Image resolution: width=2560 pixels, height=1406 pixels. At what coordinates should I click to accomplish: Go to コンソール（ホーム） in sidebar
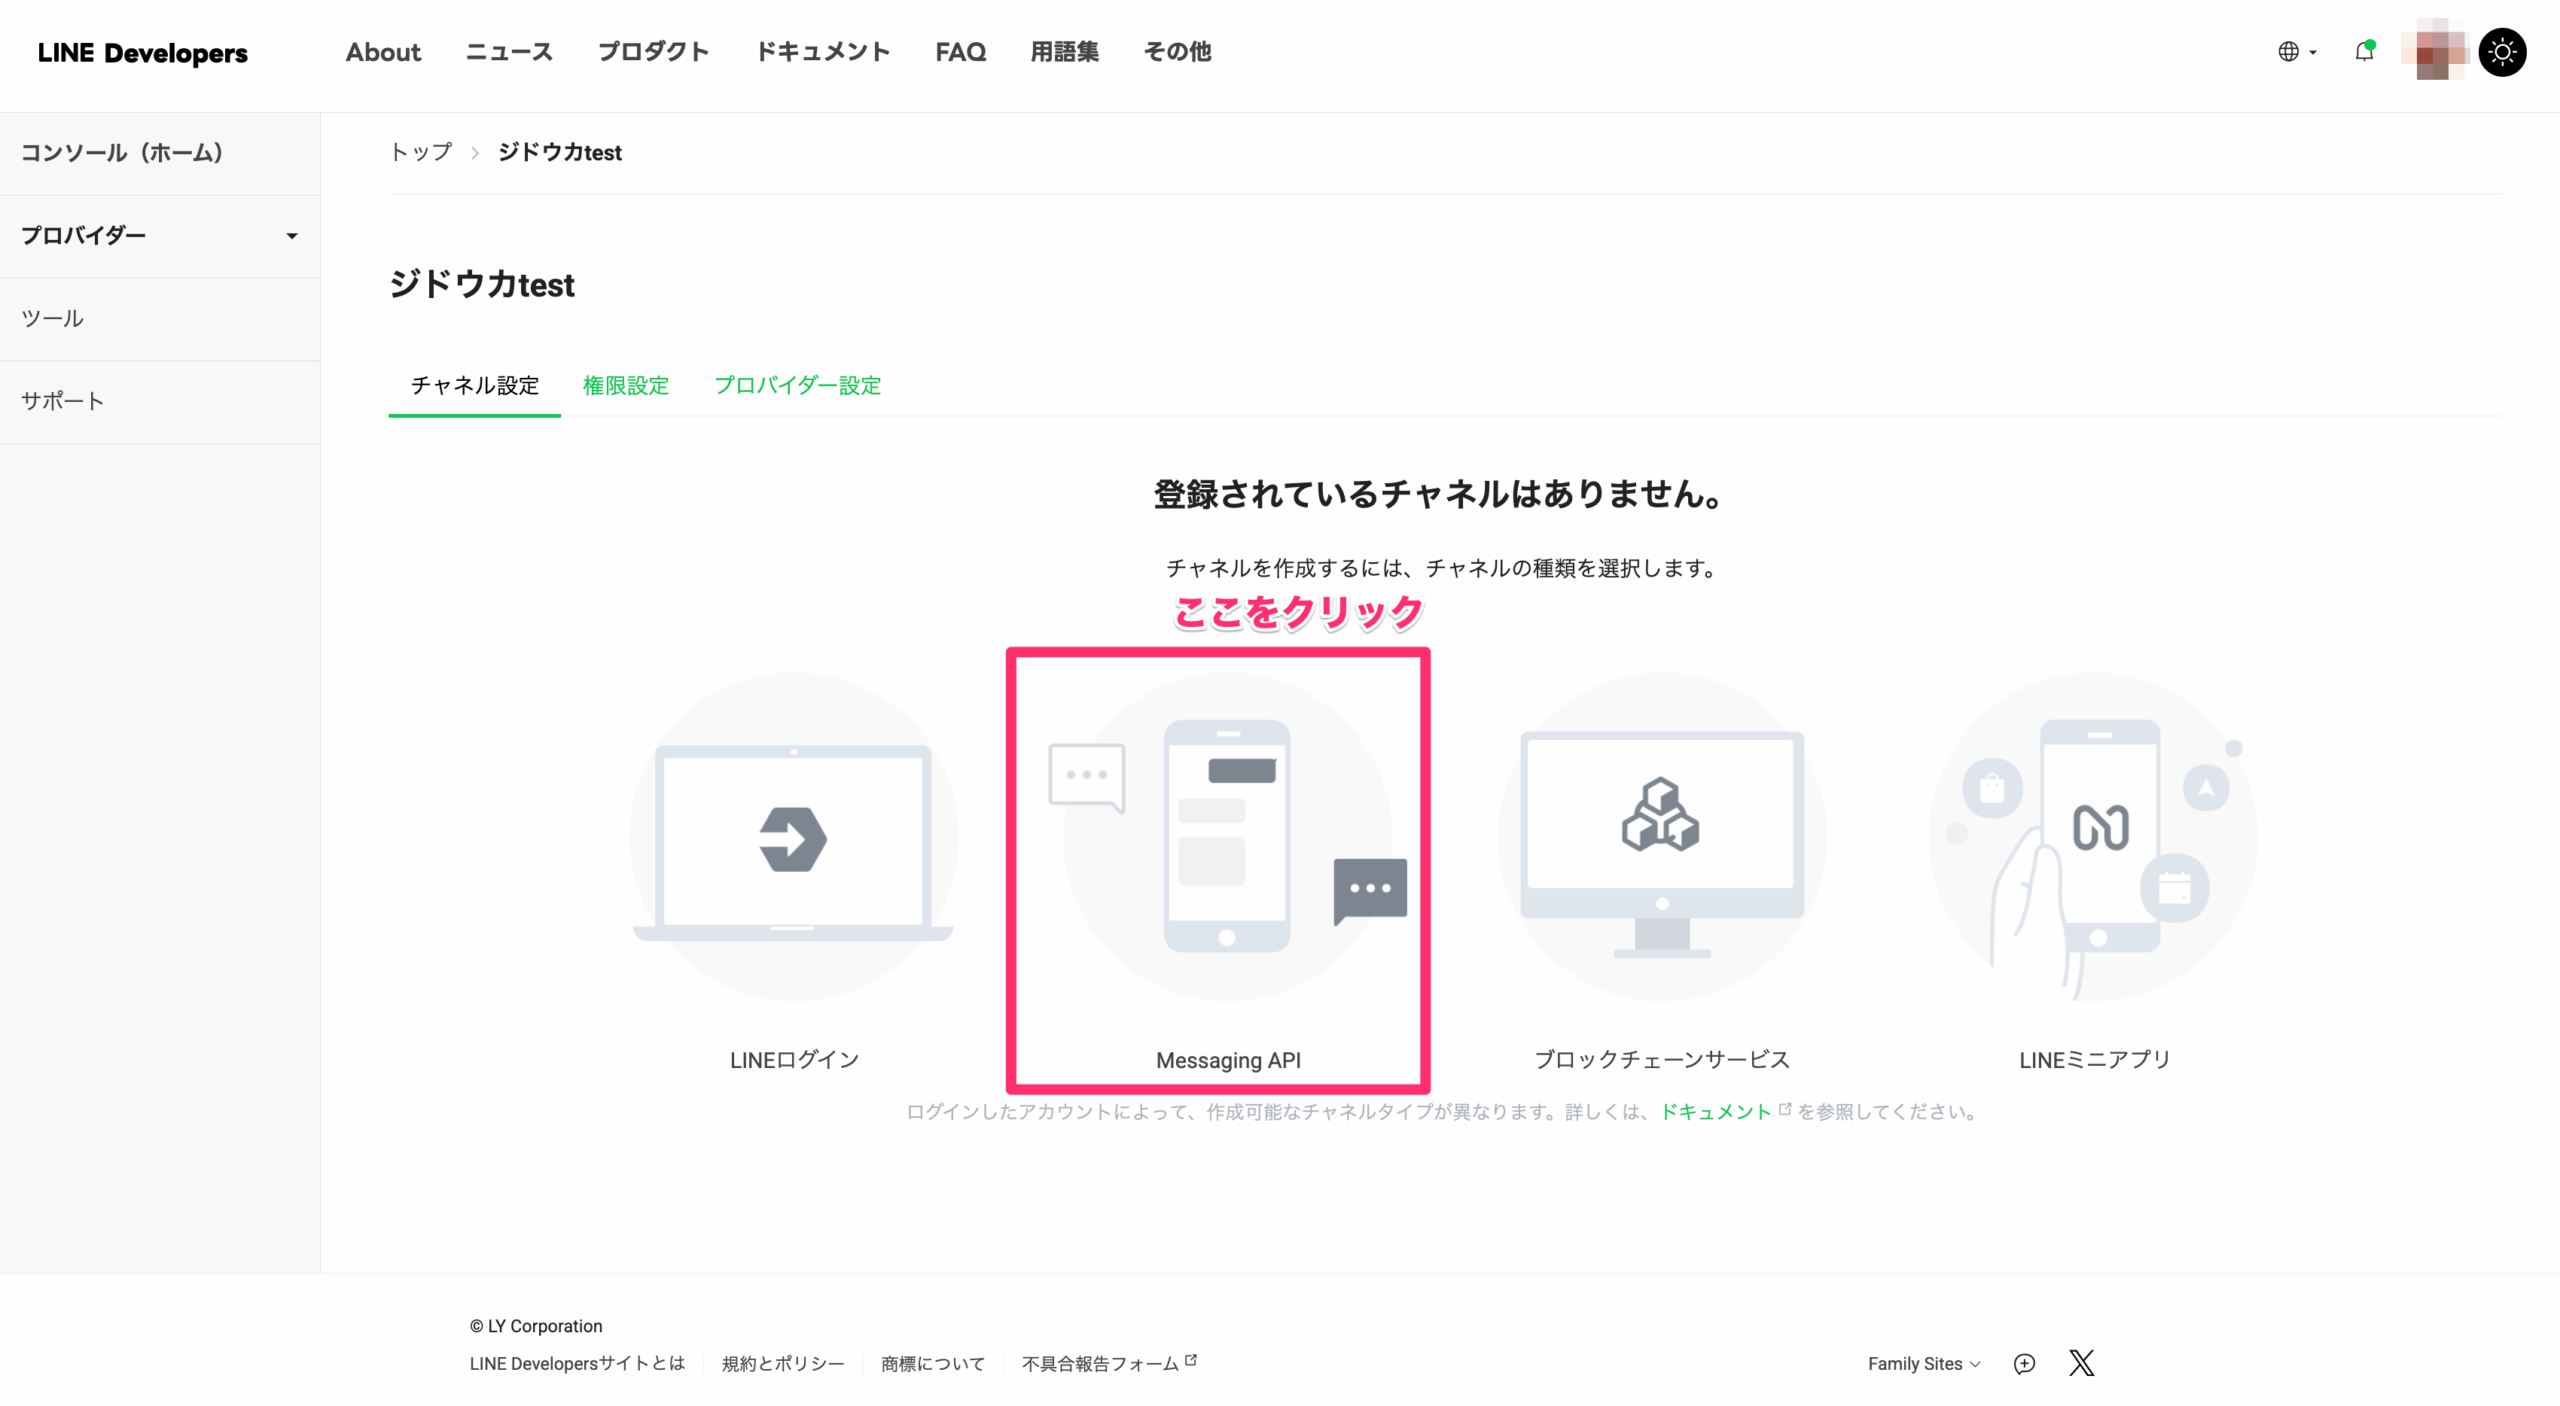(160, 153)
